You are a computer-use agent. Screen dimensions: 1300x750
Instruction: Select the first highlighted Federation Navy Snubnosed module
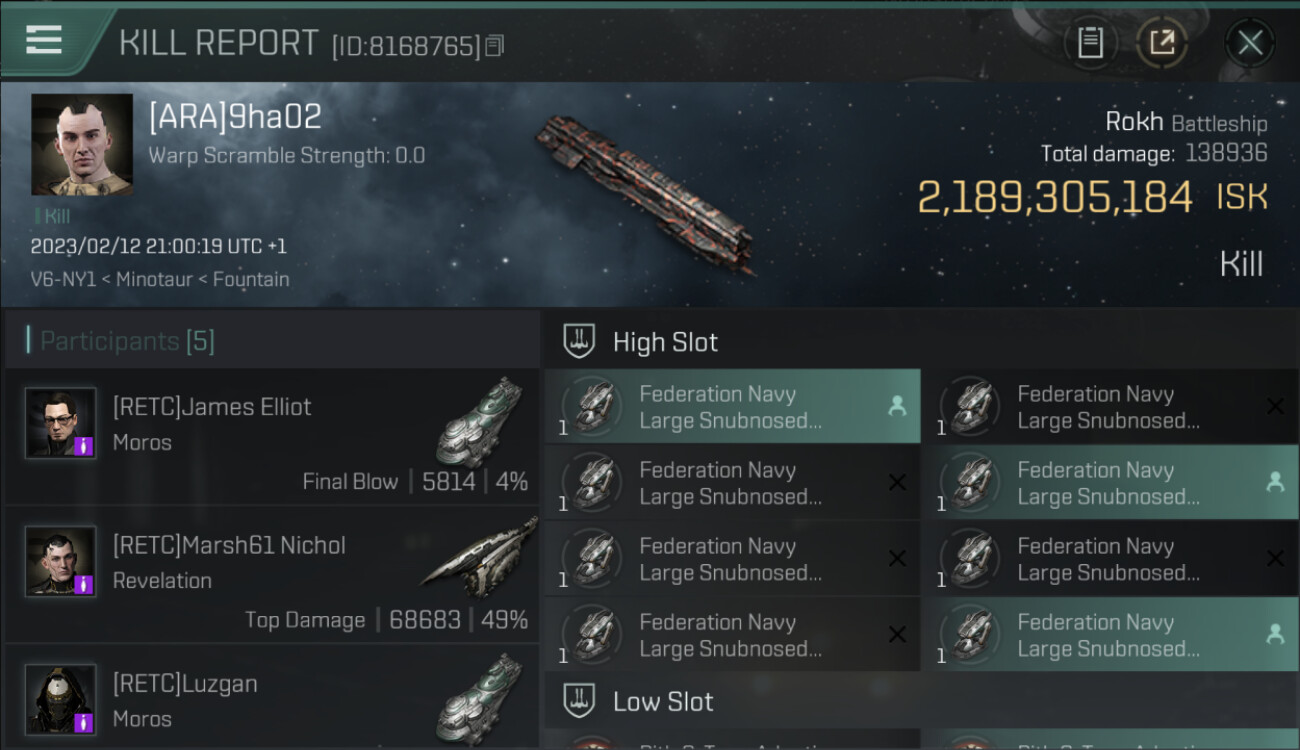[732, 407]
